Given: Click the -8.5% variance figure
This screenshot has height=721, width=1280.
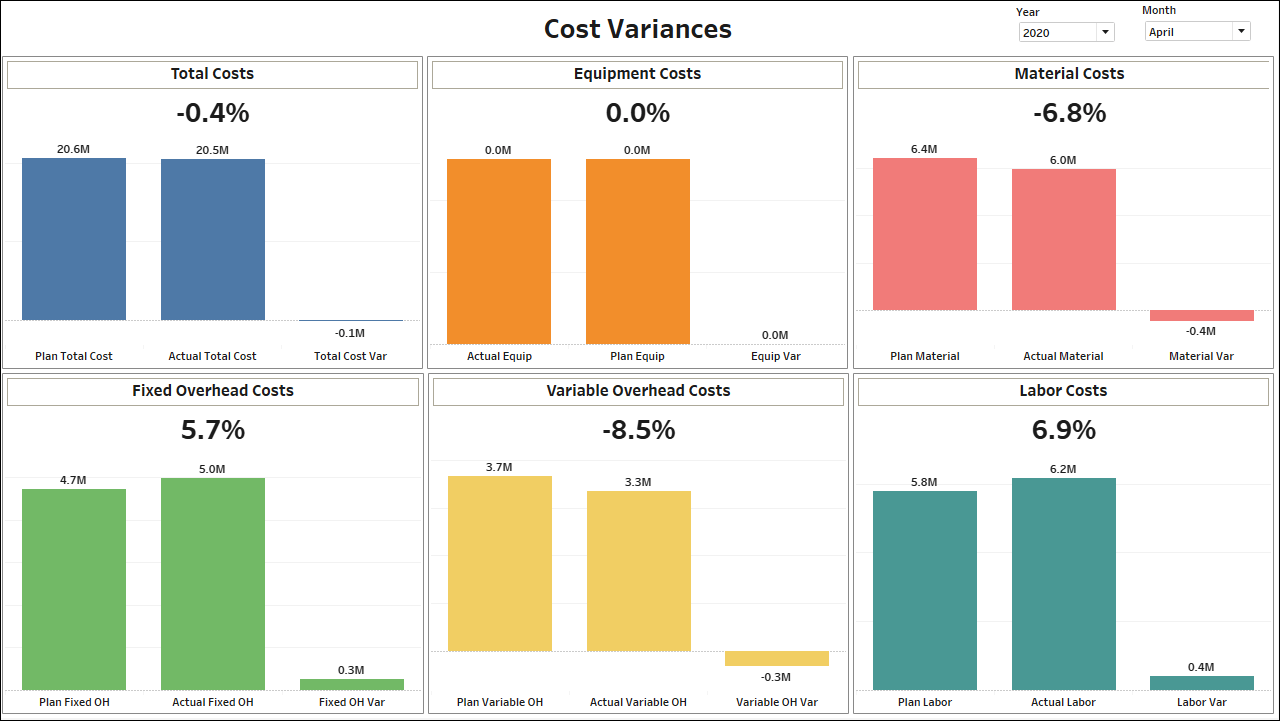Looking at the screenshot, I should [x=637, y=430].
